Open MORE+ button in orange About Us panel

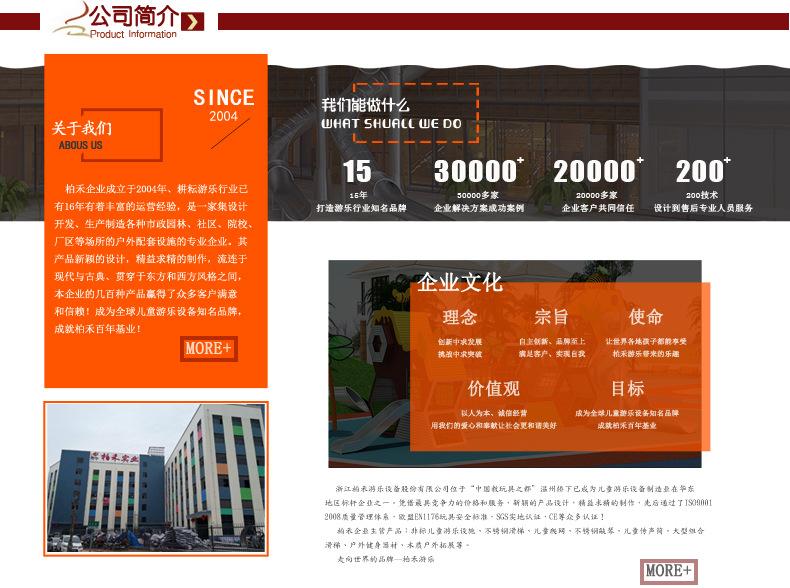click(x=209, y=349)
